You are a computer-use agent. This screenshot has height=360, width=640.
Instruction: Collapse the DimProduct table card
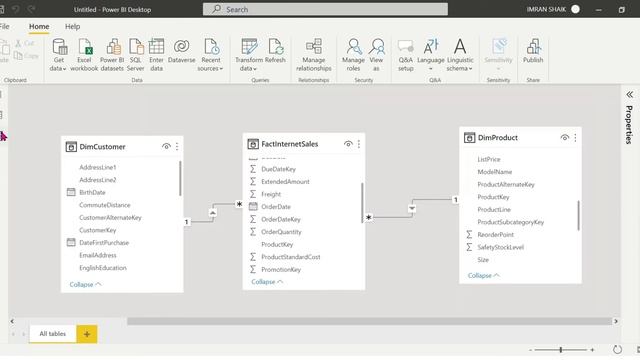click(x=484, y=276)
